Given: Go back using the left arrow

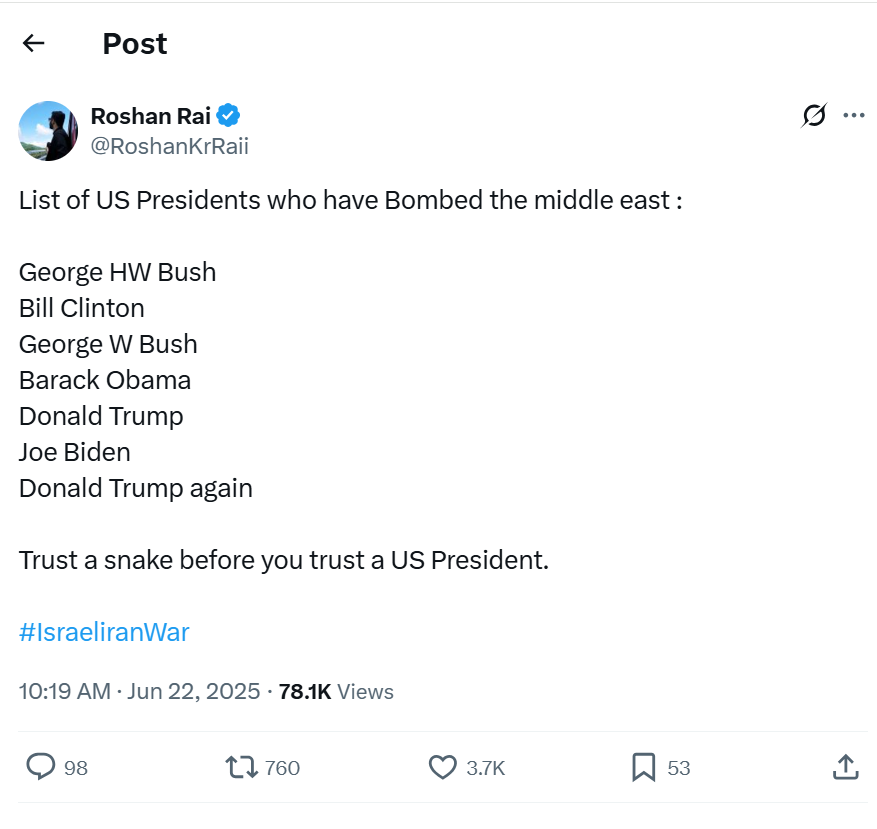Looking at the screenshot, I should [x=34, y=43].
